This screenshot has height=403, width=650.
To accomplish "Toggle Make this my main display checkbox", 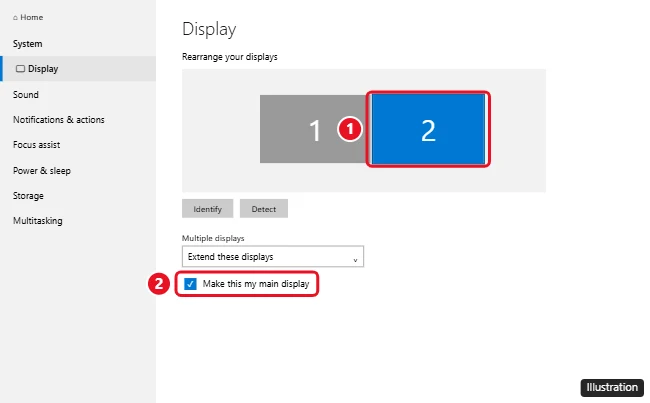I will pyautogui.click(x=190, y=284).
